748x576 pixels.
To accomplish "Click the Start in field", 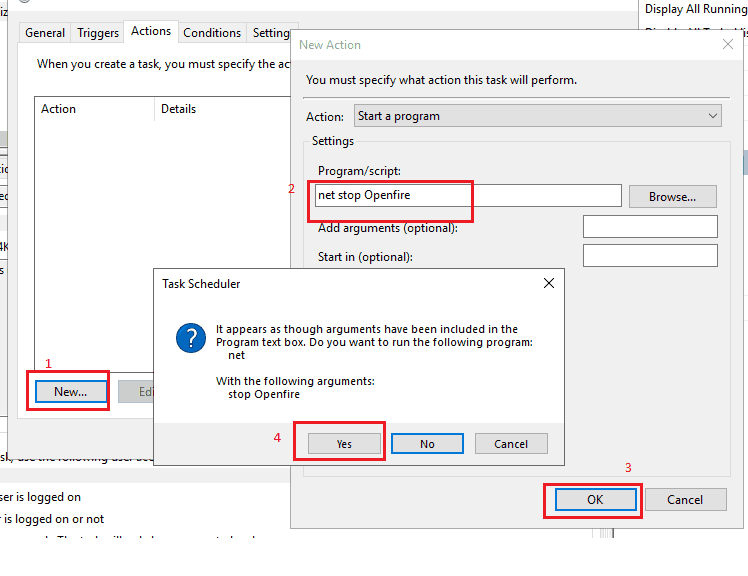I will coord(650,256).
